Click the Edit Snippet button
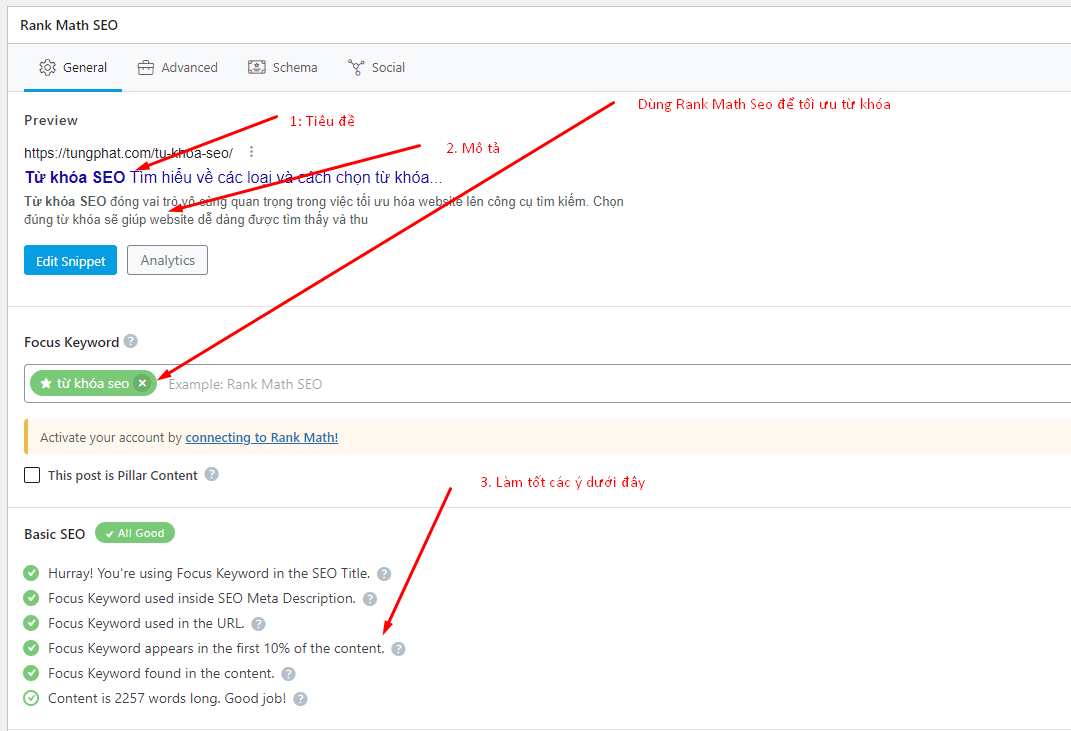Image resolution: width=1071 pixels, height=731 pixels. [x=70, y=260]
